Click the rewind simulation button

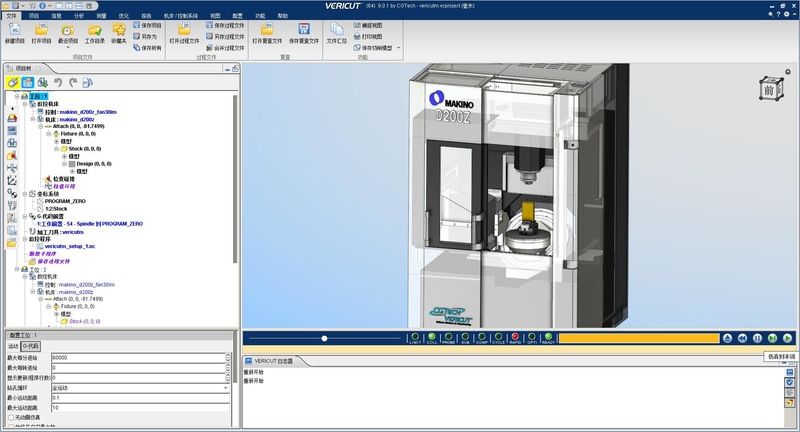(x=742, y=338)
